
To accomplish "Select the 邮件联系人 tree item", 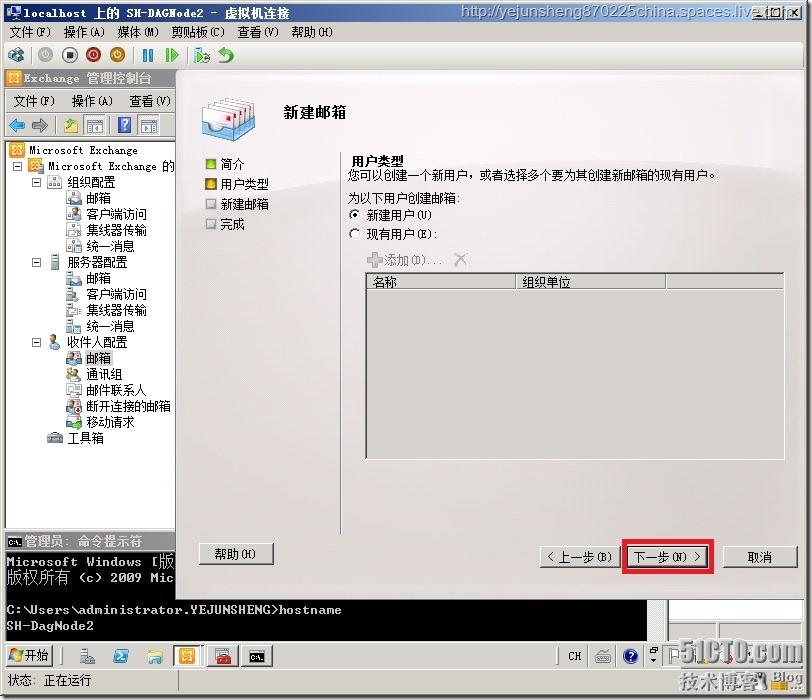I will click(116, 390).
